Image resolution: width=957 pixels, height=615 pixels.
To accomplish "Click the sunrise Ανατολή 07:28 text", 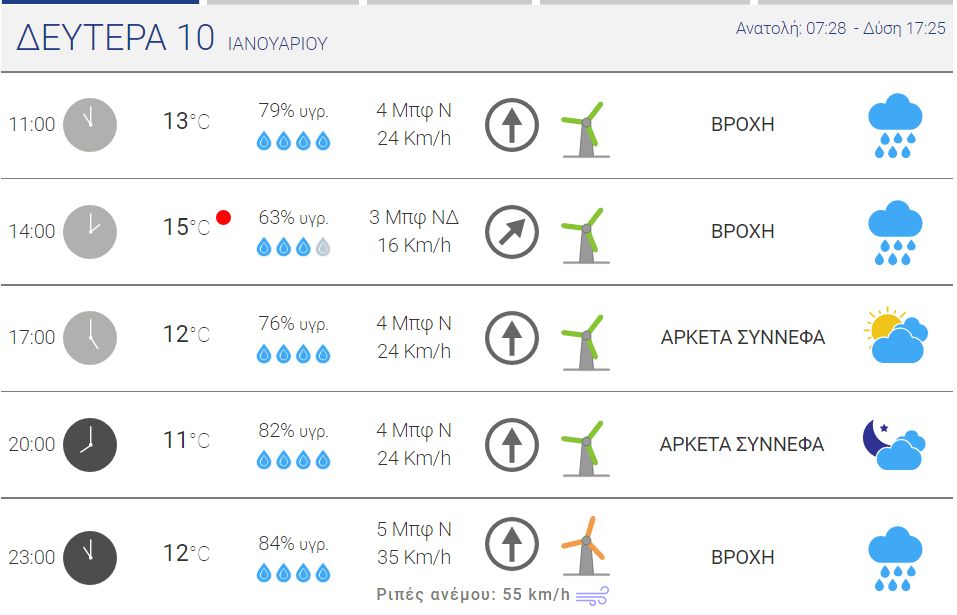I will pyautogui.click(x=791, y=28).
